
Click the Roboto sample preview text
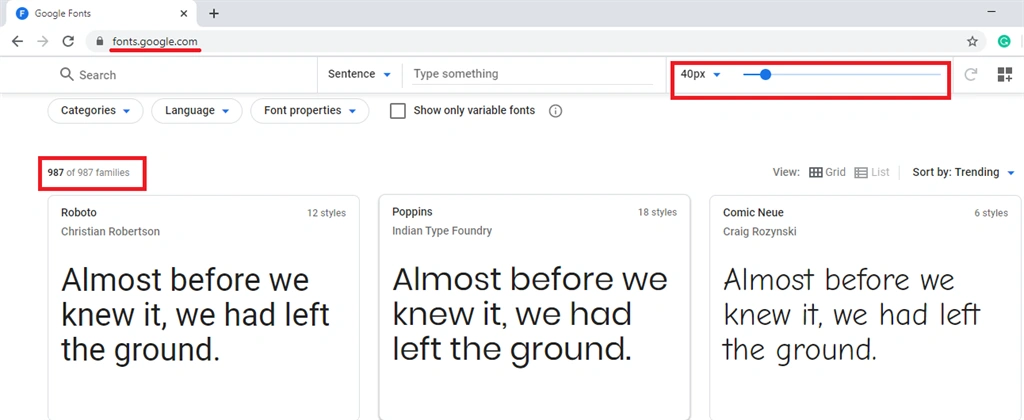(195, 315)
